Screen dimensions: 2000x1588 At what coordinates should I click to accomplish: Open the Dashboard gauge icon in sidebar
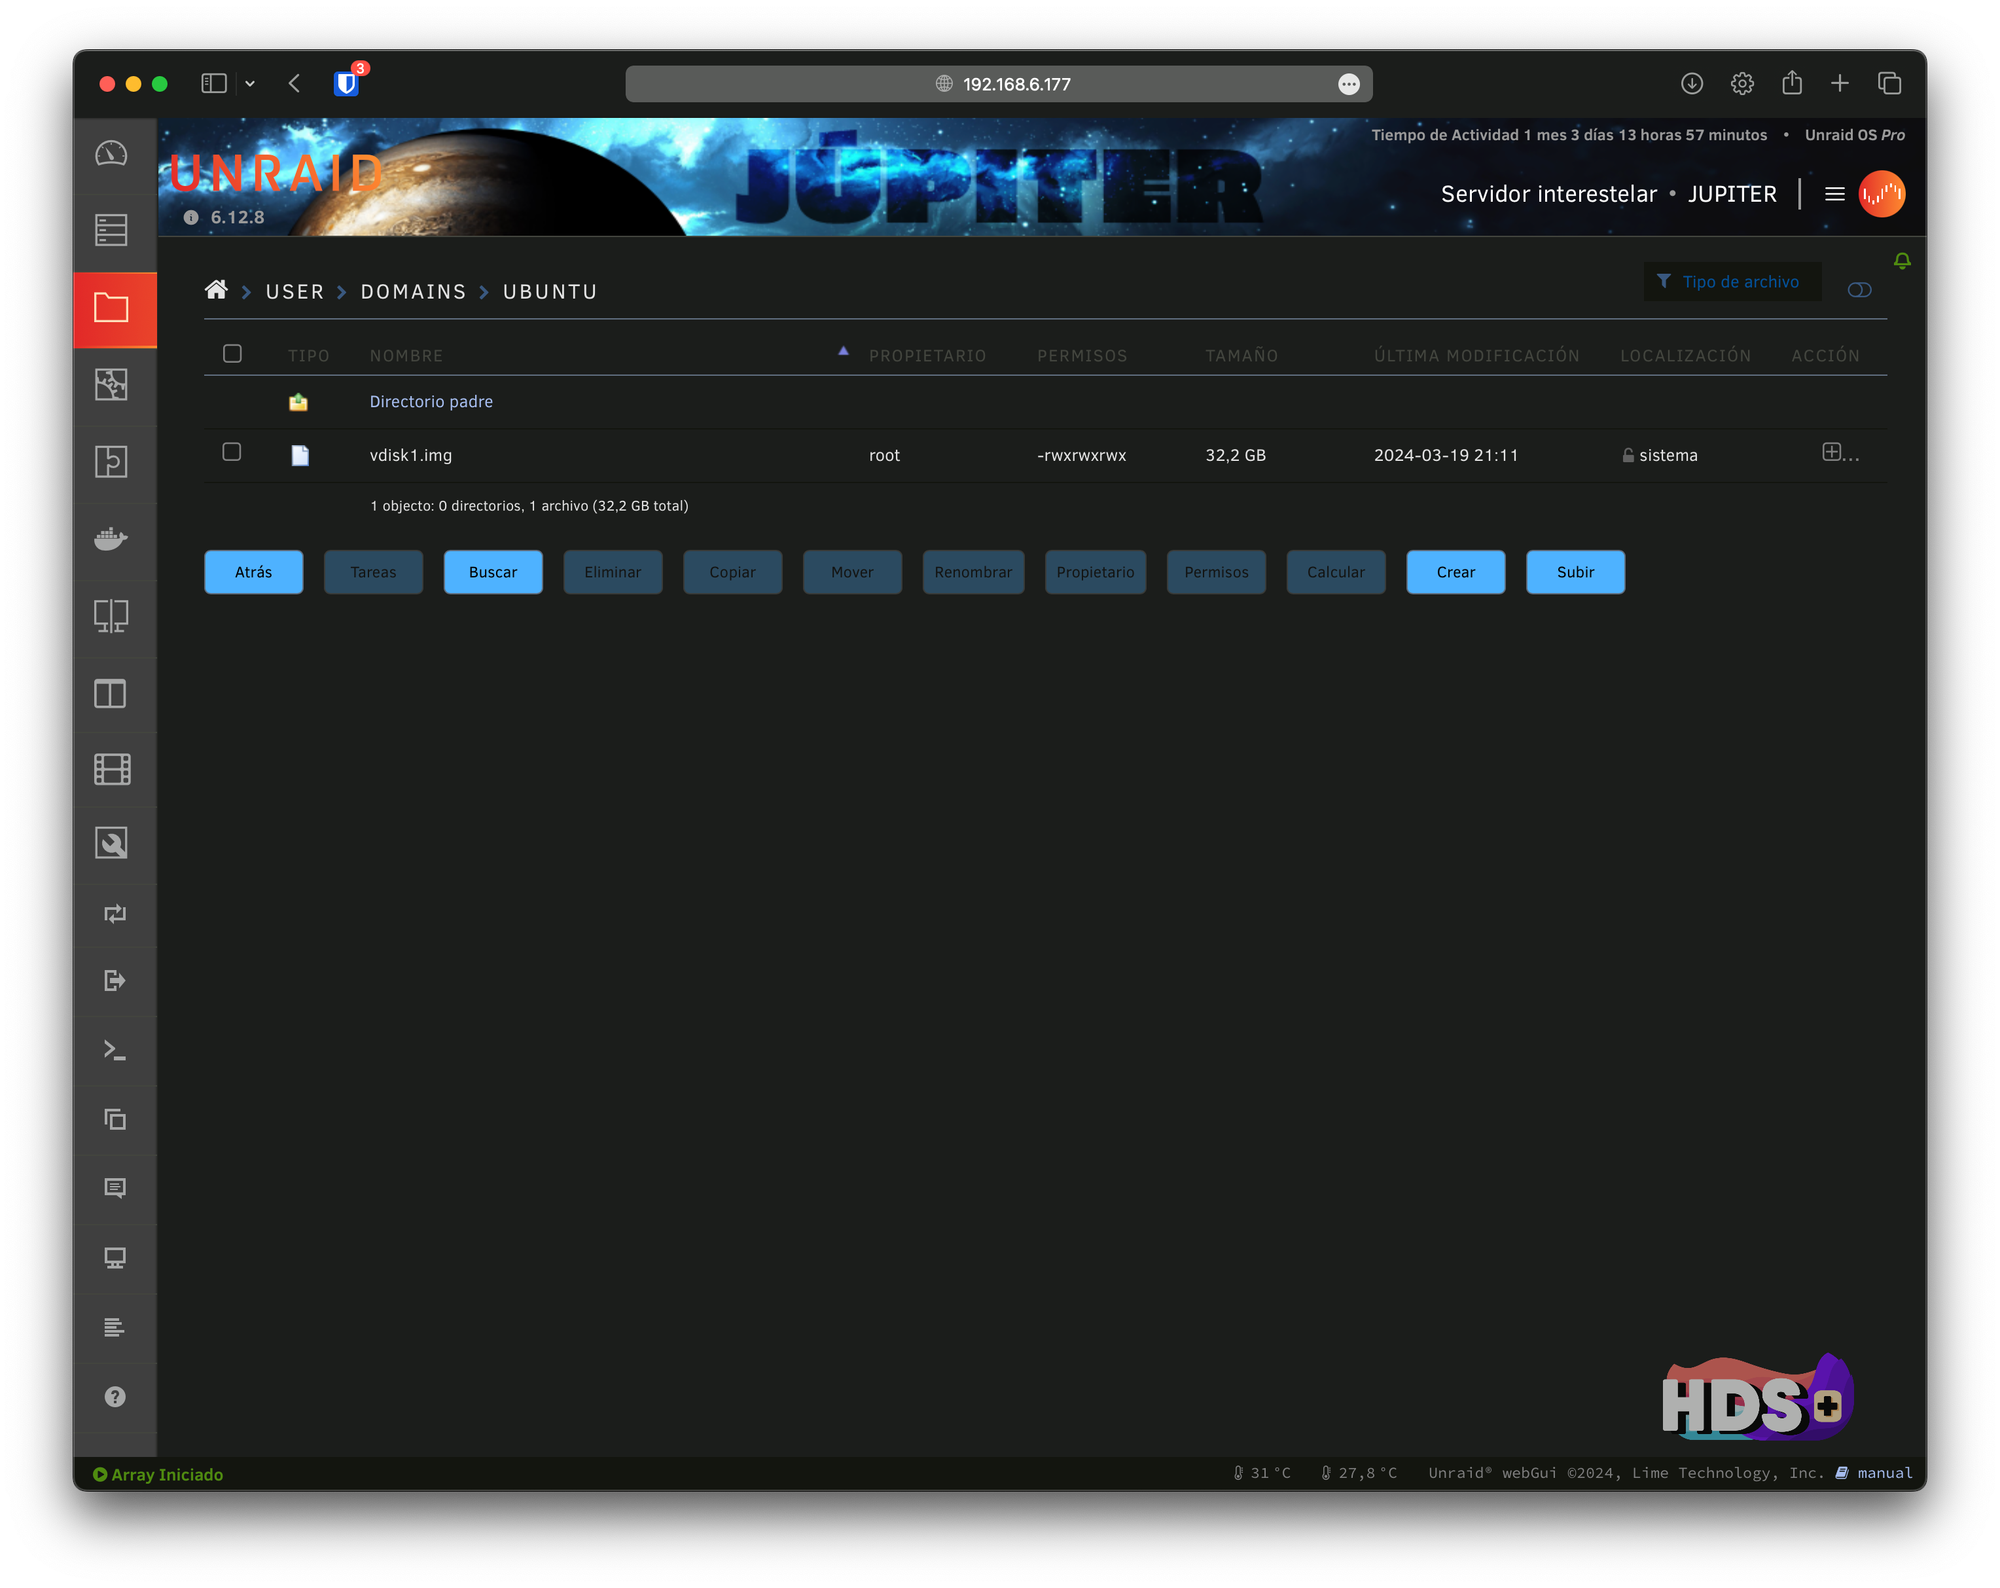click(111, 154)
